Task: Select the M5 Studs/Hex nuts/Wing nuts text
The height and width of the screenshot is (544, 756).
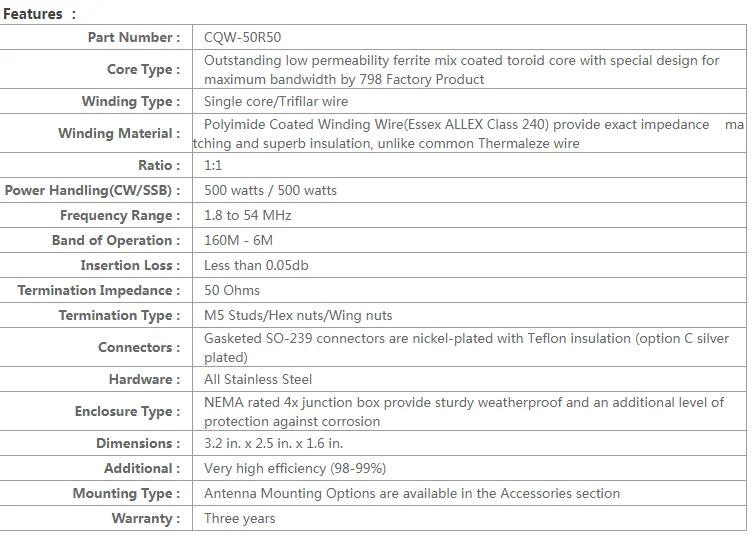Action: click(x=298, y=315)
